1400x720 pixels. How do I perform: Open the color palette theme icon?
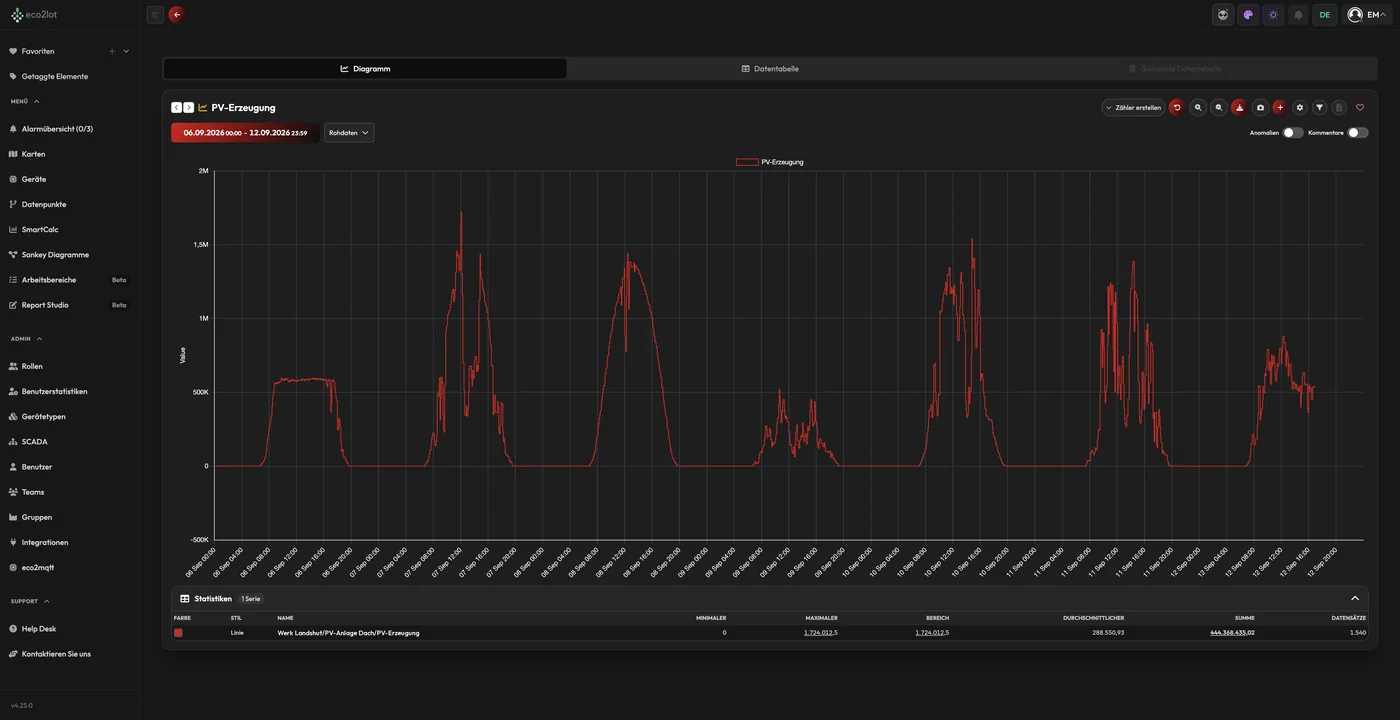[1248, 15]
